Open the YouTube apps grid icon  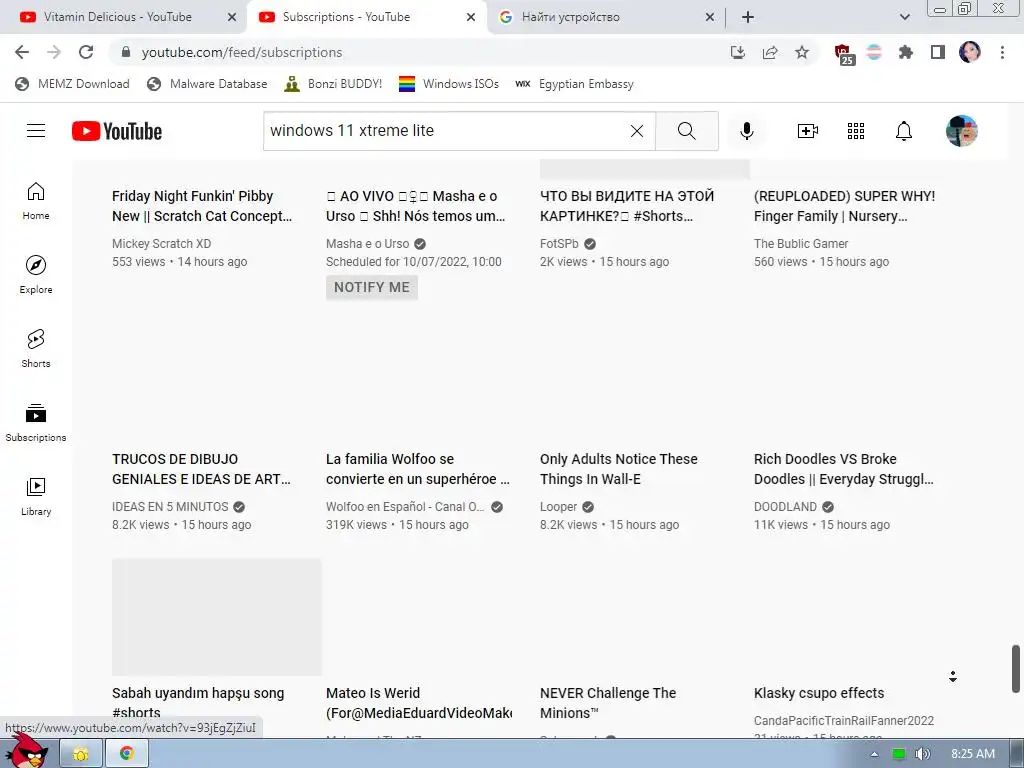tap(856, 131)
